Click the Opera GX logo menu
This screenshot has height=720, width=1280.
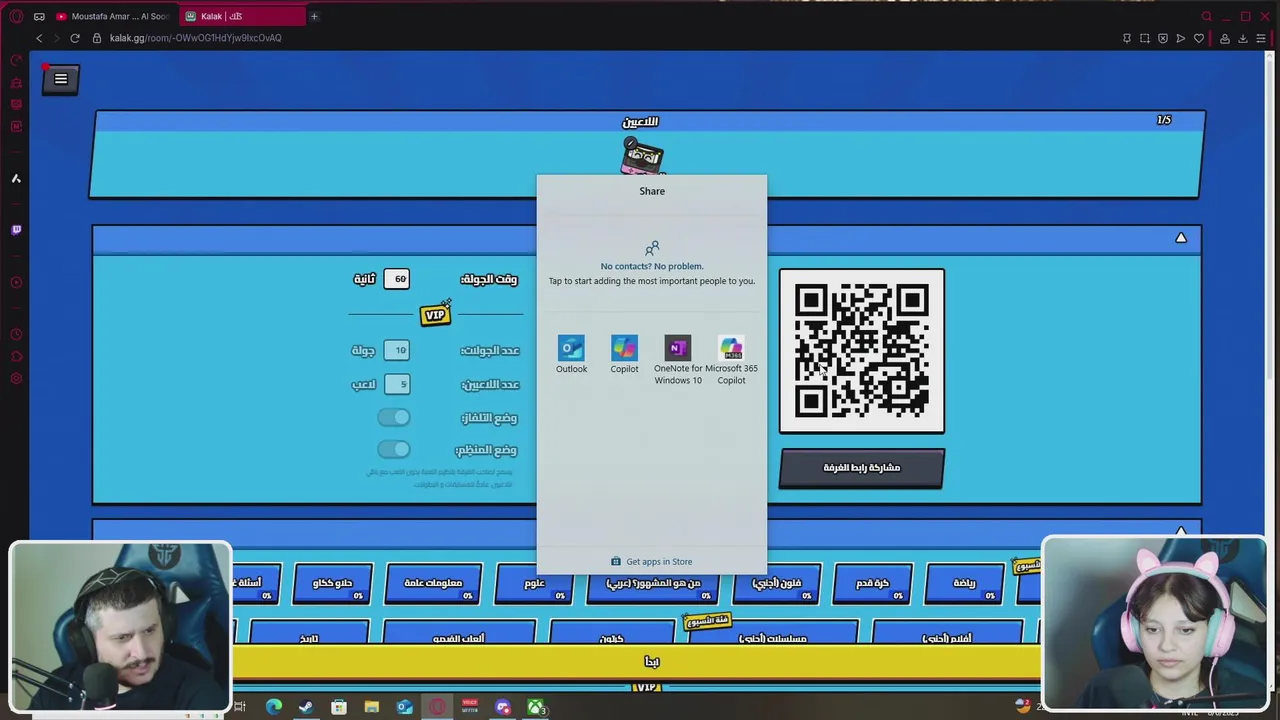pos(16,16)
